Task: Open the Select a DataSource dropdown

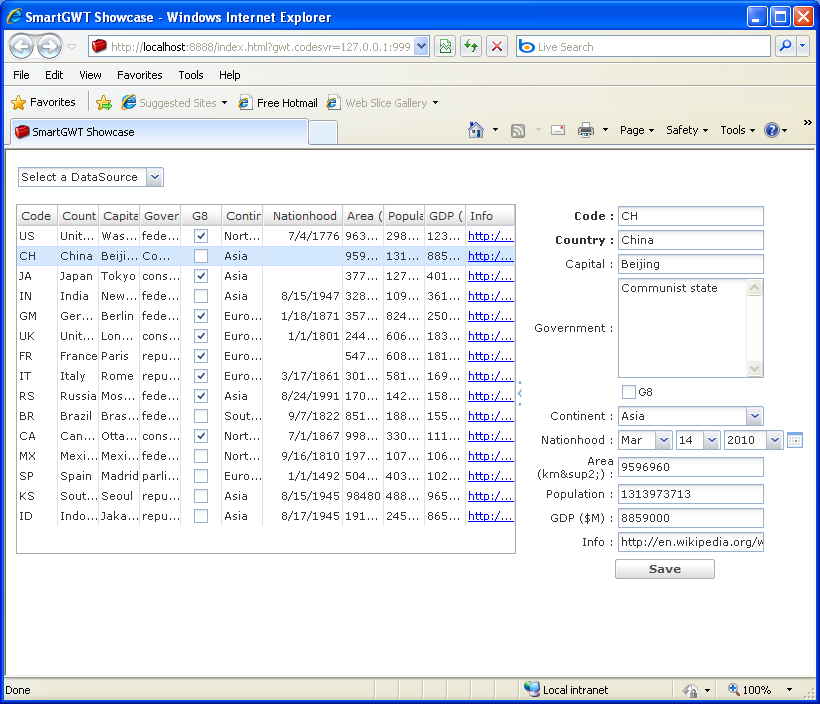Action: pyautogui.click(x=155, y=177)
